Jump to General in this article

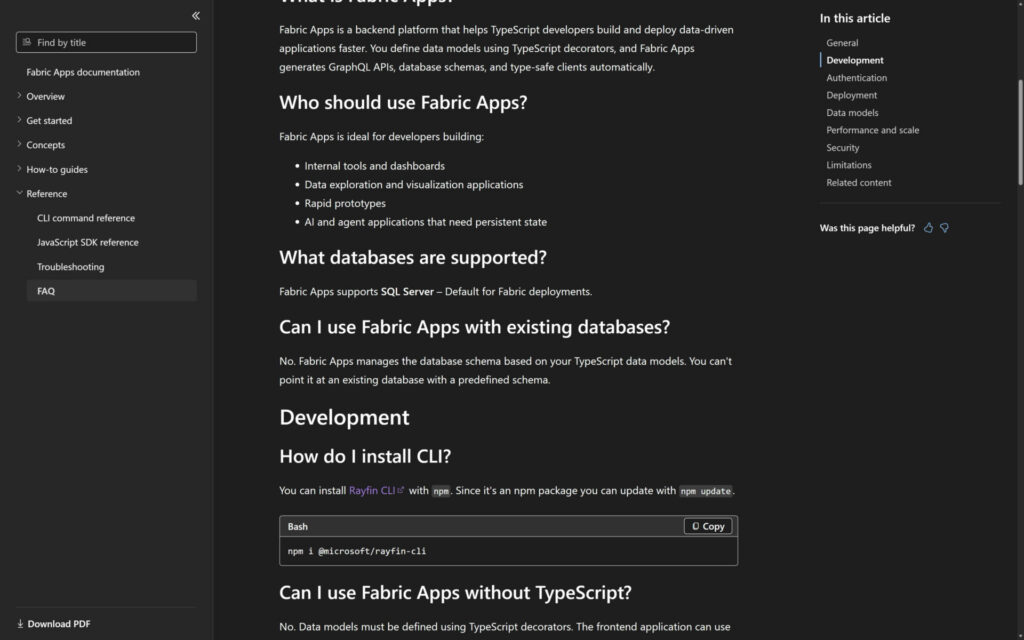tap(842, 42)
